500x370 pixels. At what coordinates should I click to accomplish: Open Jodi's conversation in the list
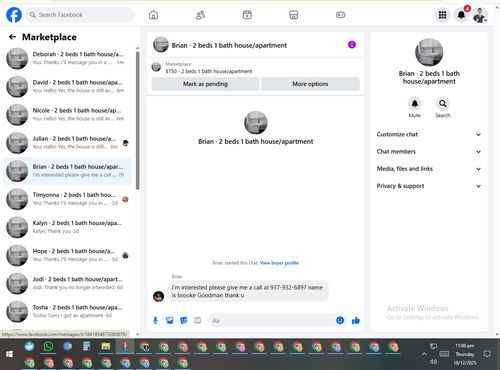[67, 283]
